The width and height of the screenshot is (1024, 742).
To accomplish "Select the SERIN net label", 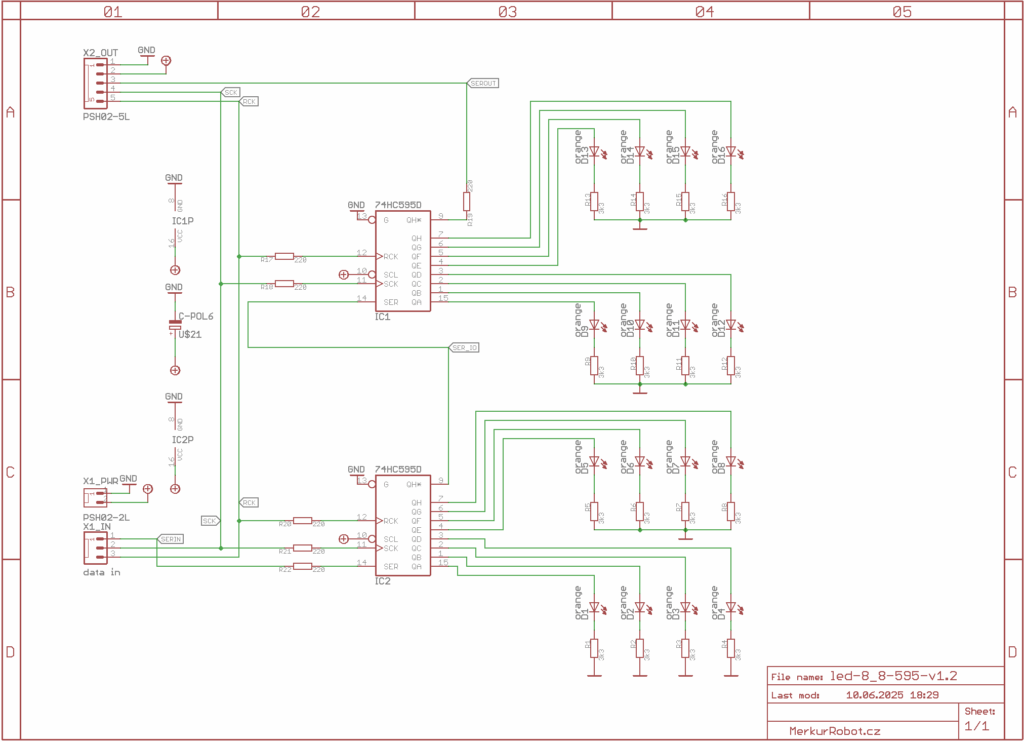I will click(x=170, y=538).
